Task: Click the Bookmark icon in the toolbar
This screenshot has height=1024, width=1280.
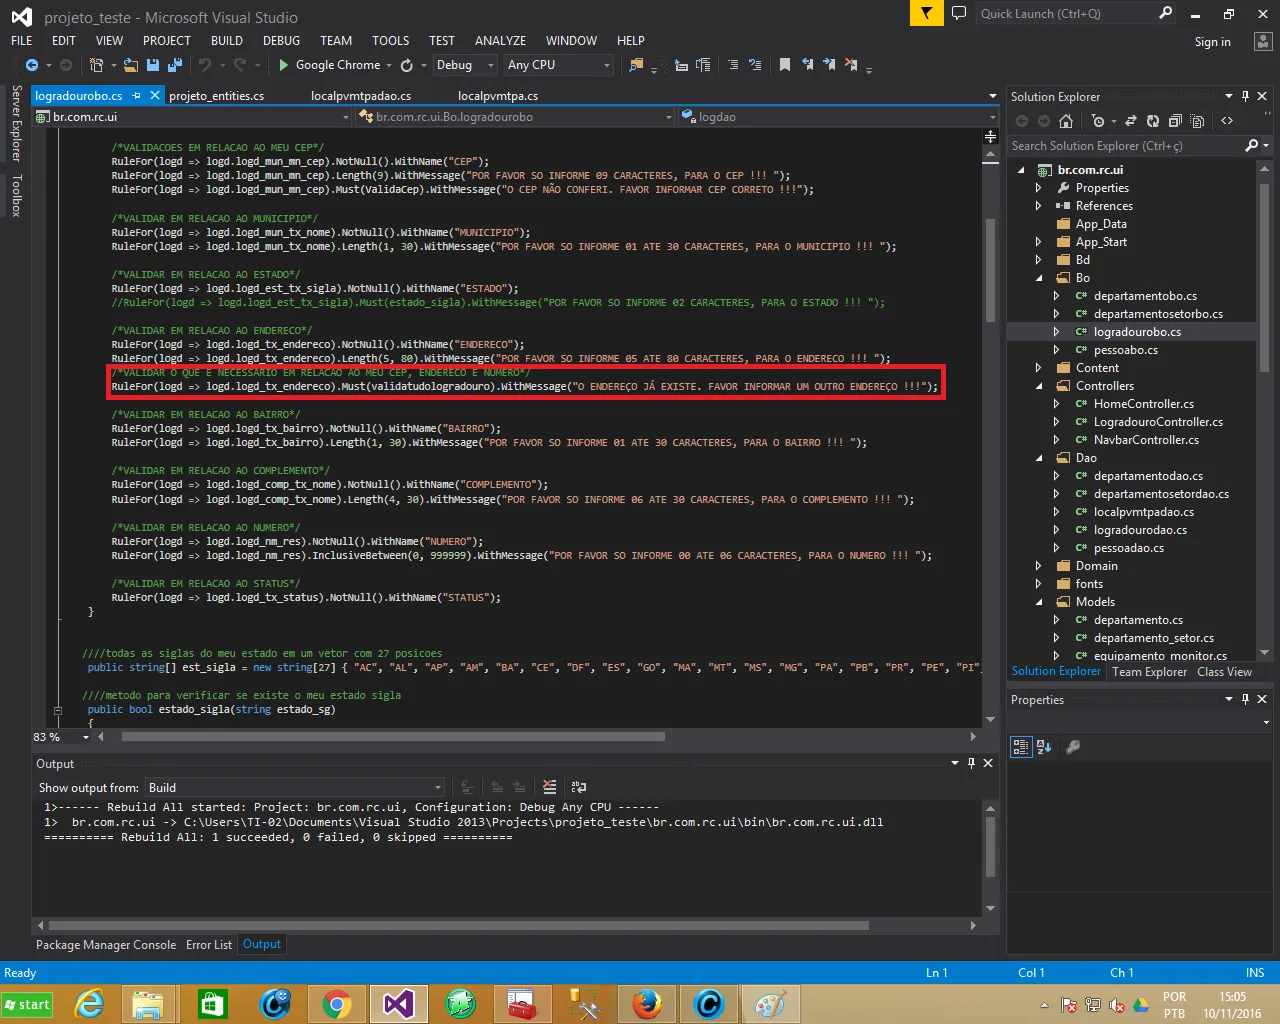Action: (x=785, y=65)
